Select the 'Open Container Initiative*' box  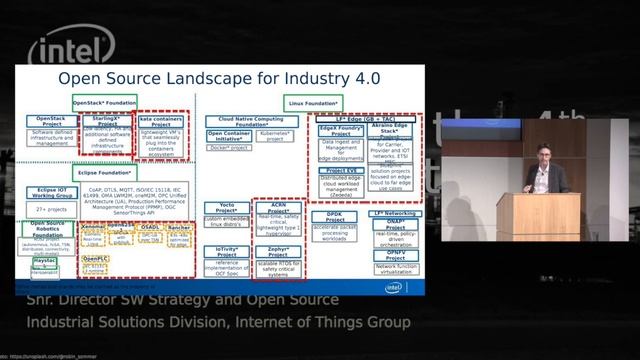coord(229,136)
